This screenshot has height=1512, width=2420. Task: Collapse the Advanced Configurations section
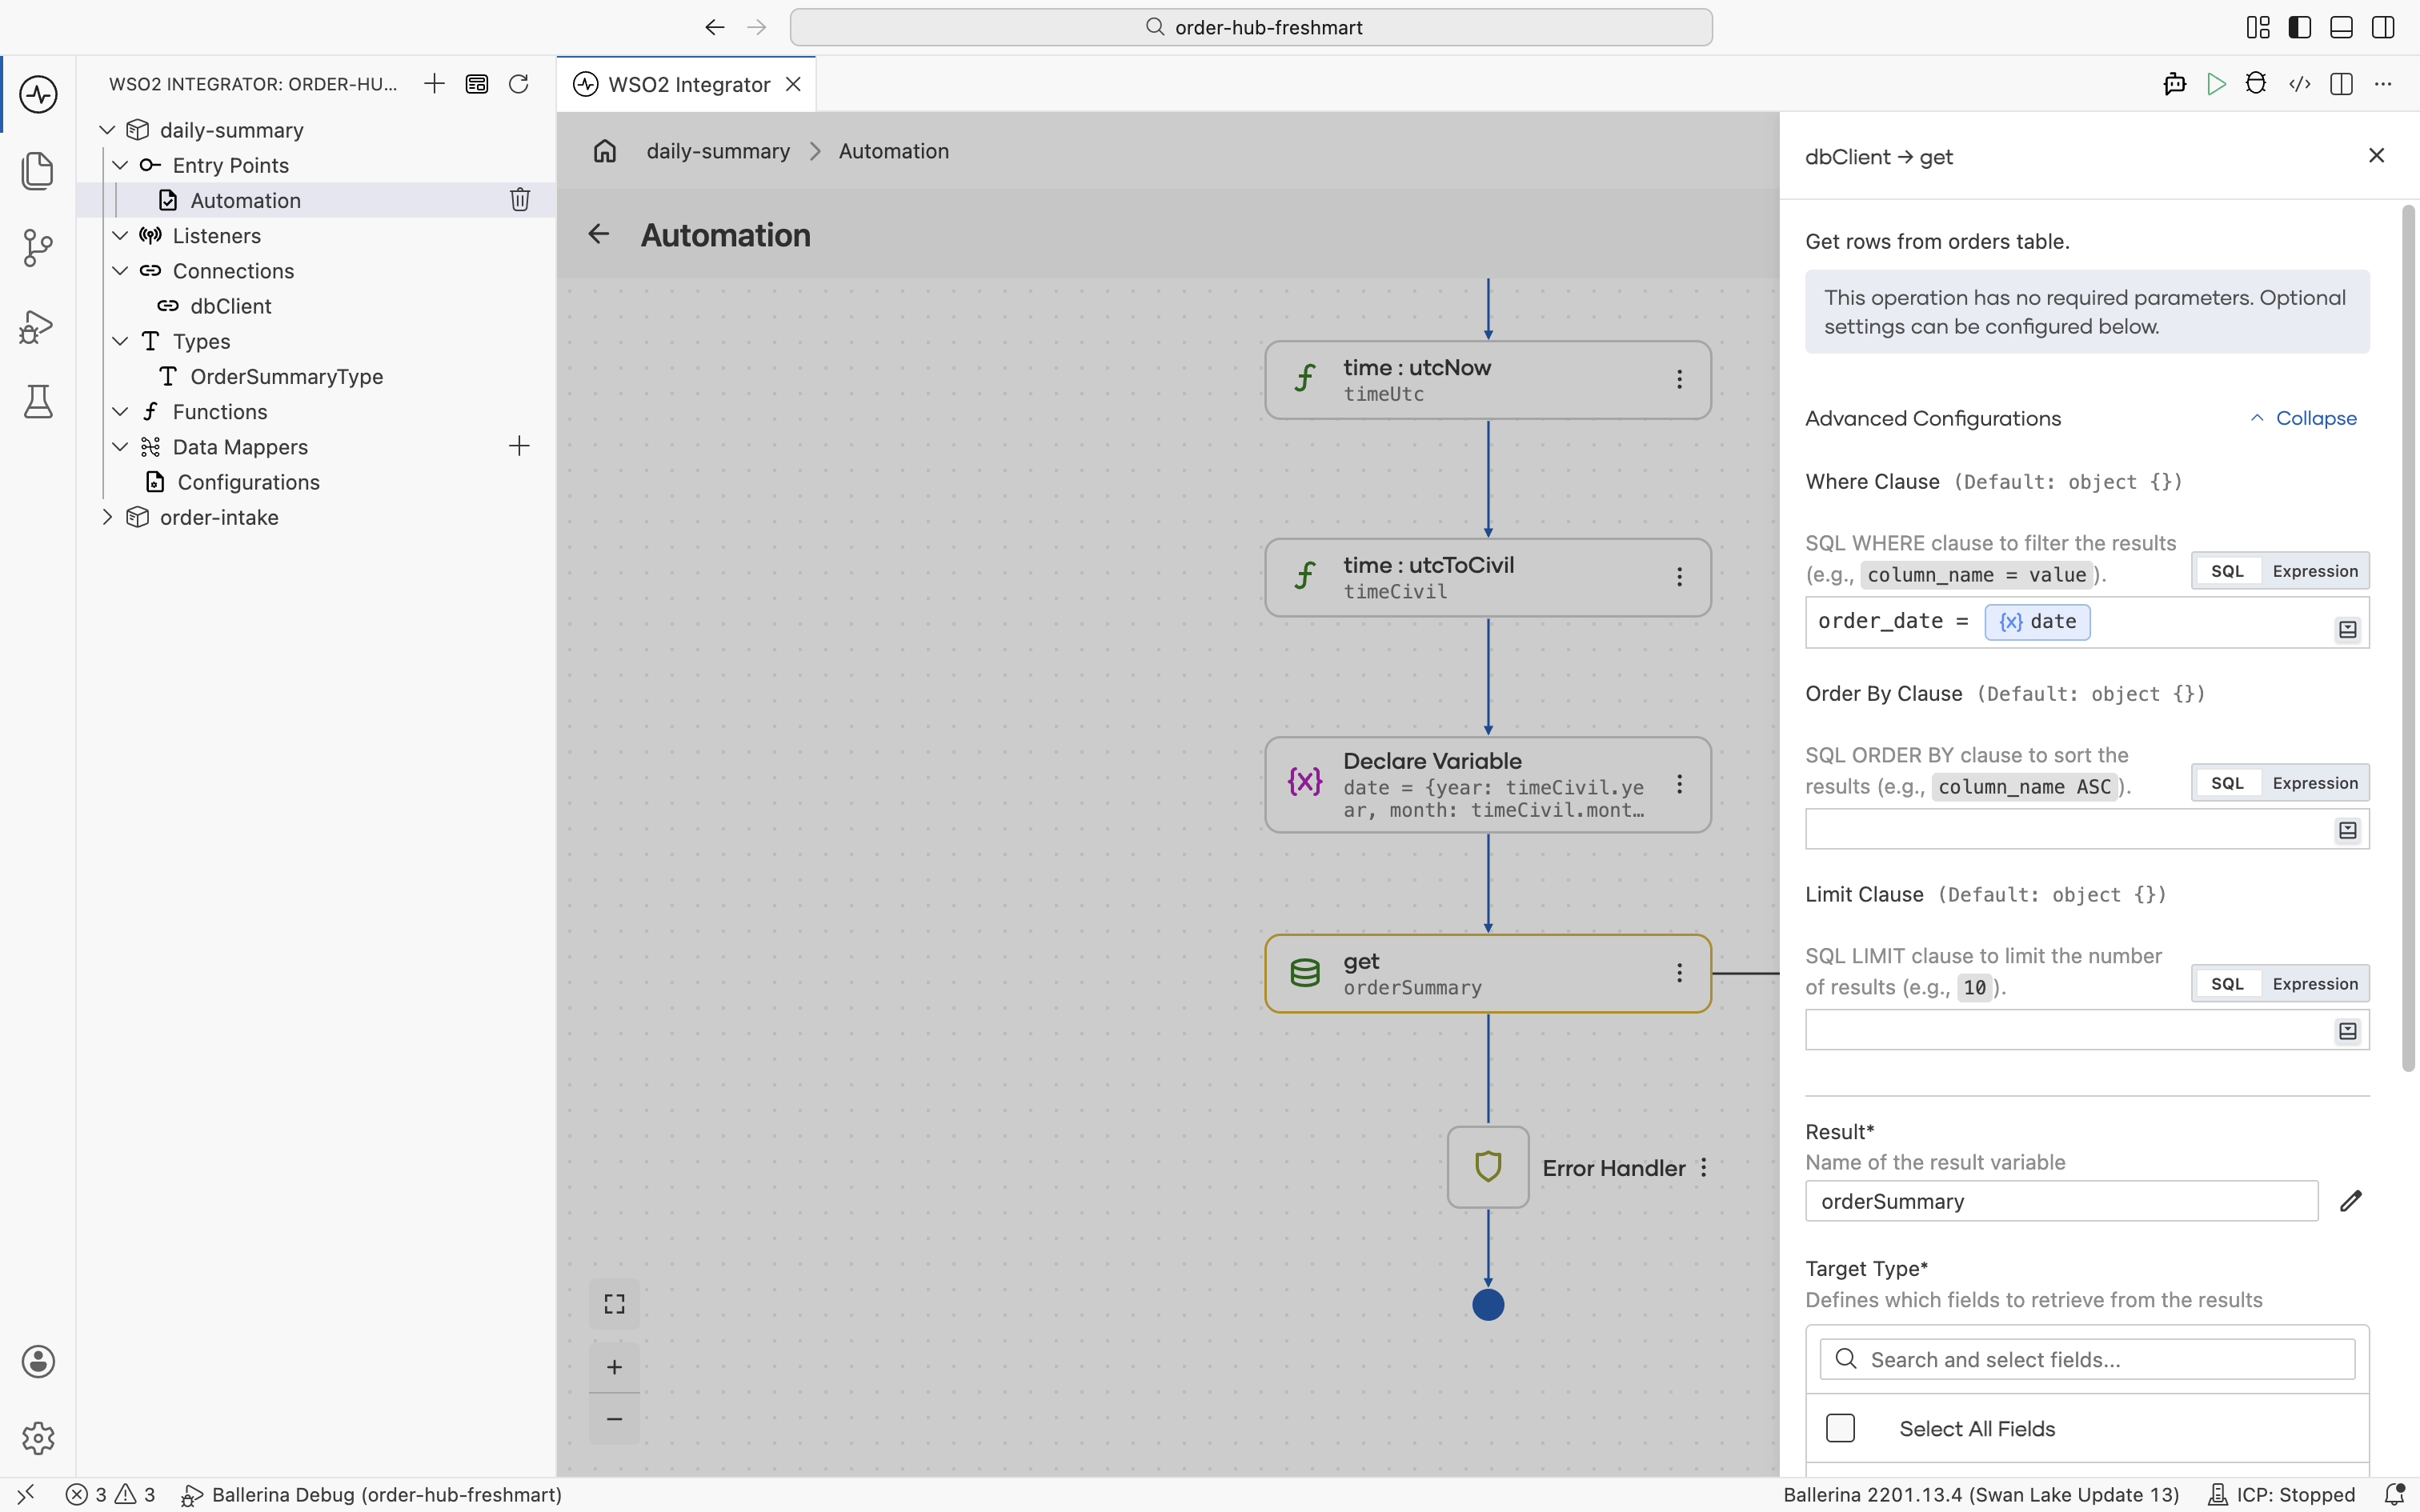(2303, 418)
